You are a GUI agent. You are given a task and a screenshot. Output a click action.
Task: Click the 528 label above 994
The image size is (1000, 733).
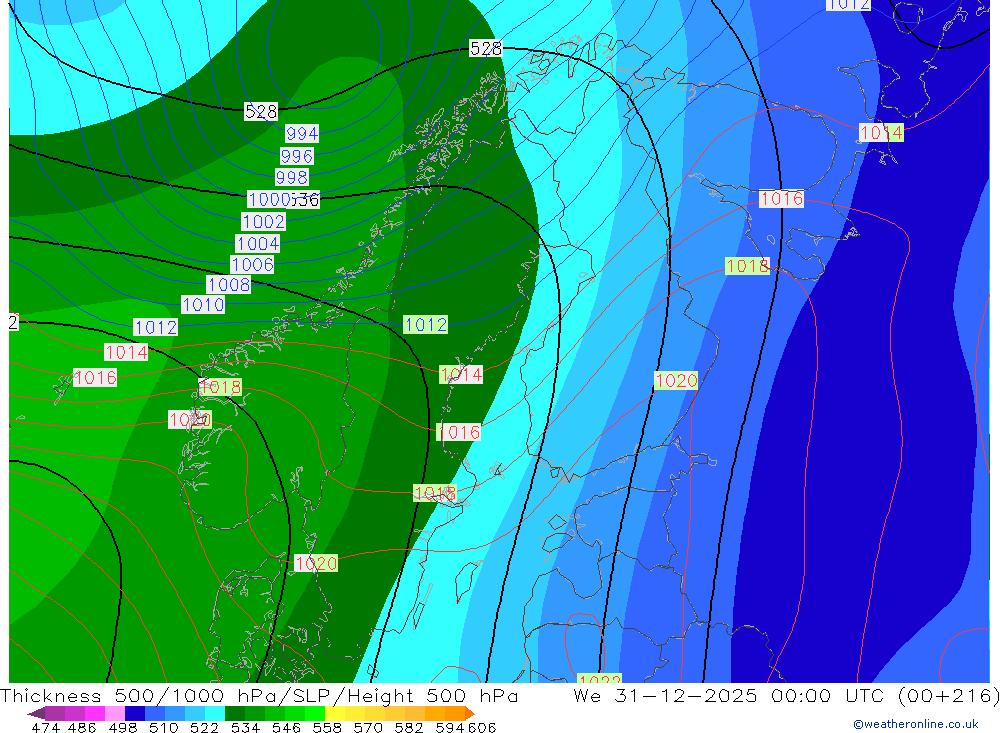click(261, 112)
